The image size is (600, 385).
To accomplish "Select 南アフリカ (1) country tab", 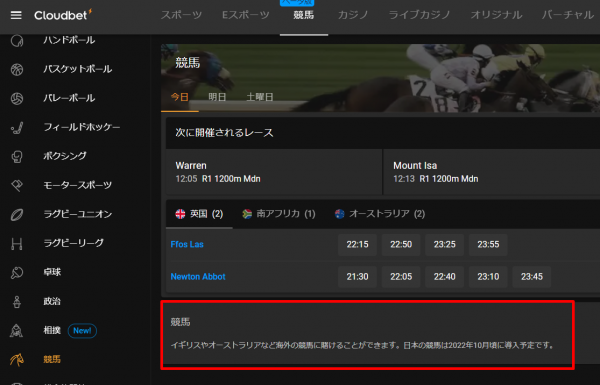I will [279, 214].
